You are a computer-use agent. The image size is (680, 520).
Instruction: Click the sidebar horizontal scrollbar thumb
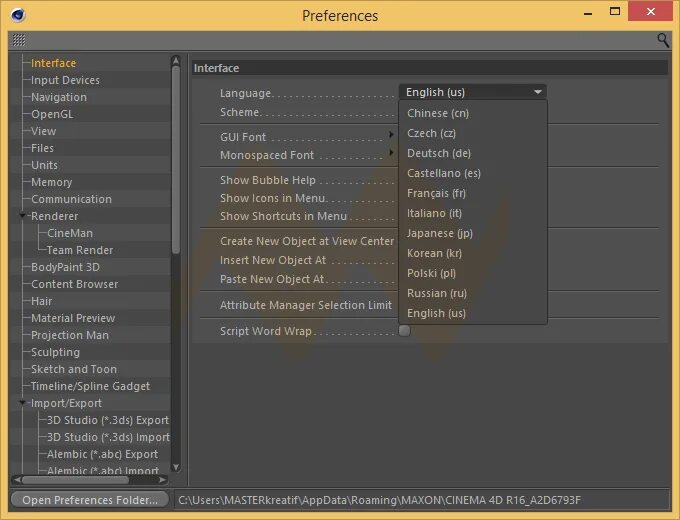point(75,480)
